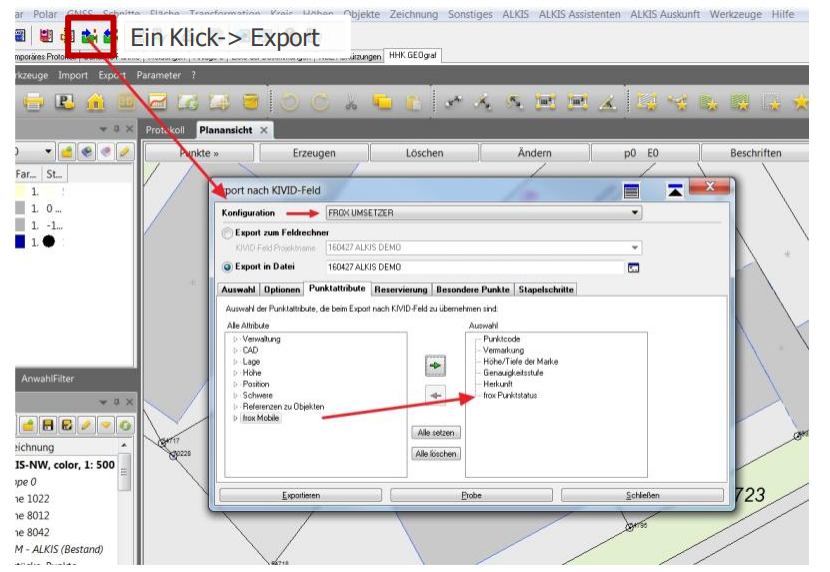Switch to the Reservierung tab

click(x=401, y=289)
